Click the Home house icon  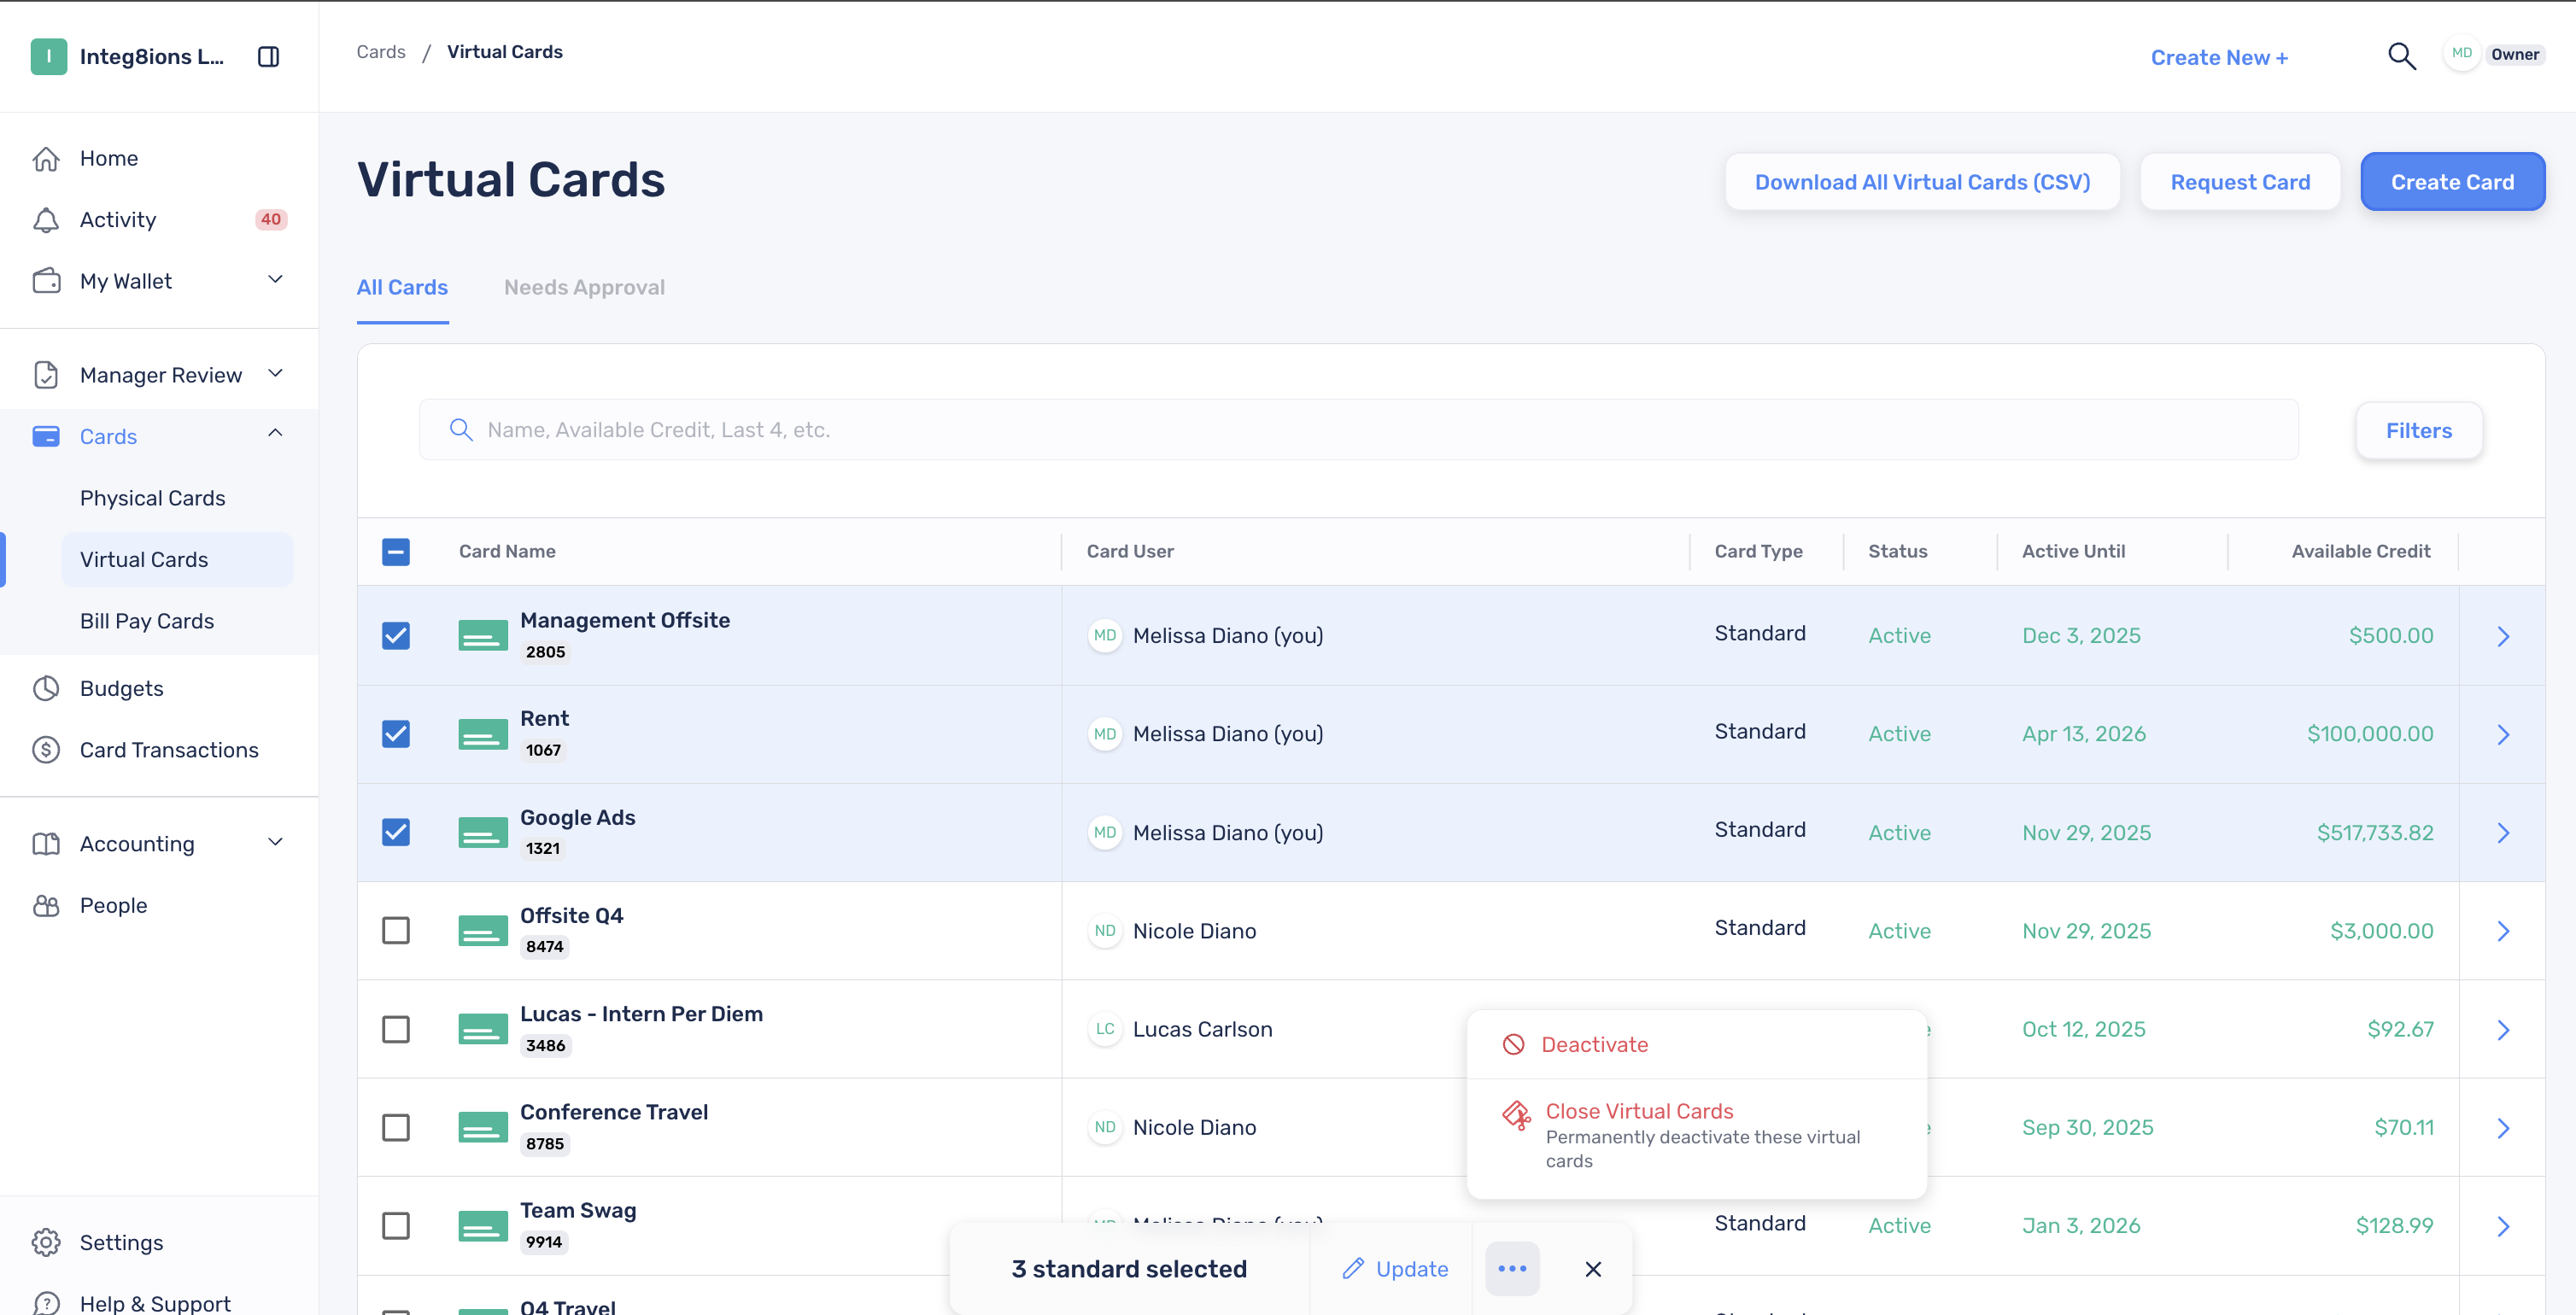tap(46, 158)
